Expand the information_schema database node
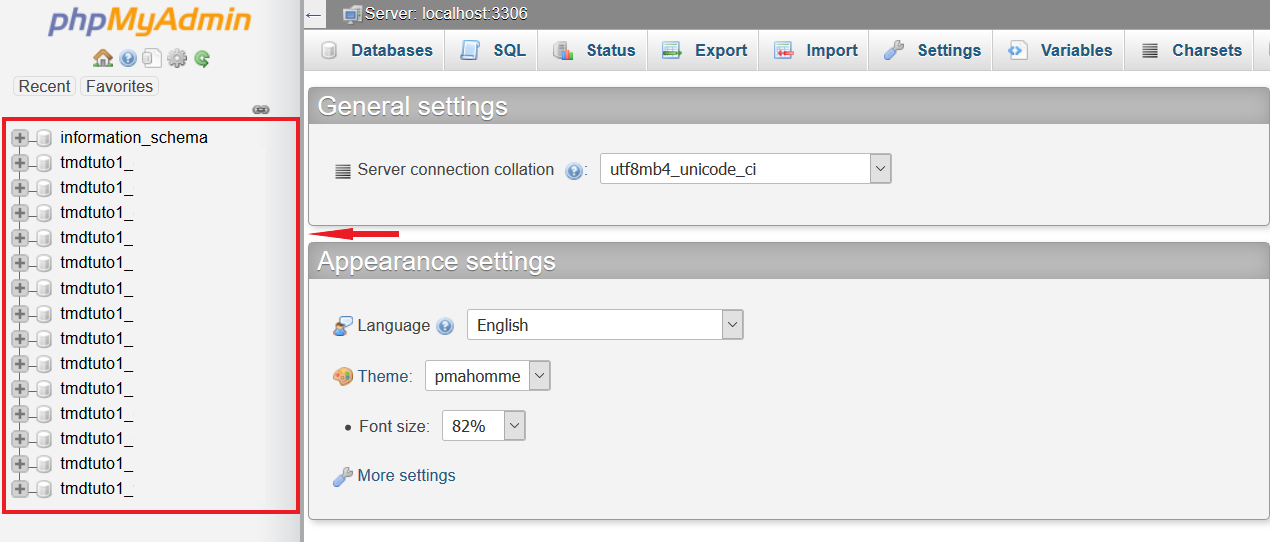 click(x=19, y=138)
